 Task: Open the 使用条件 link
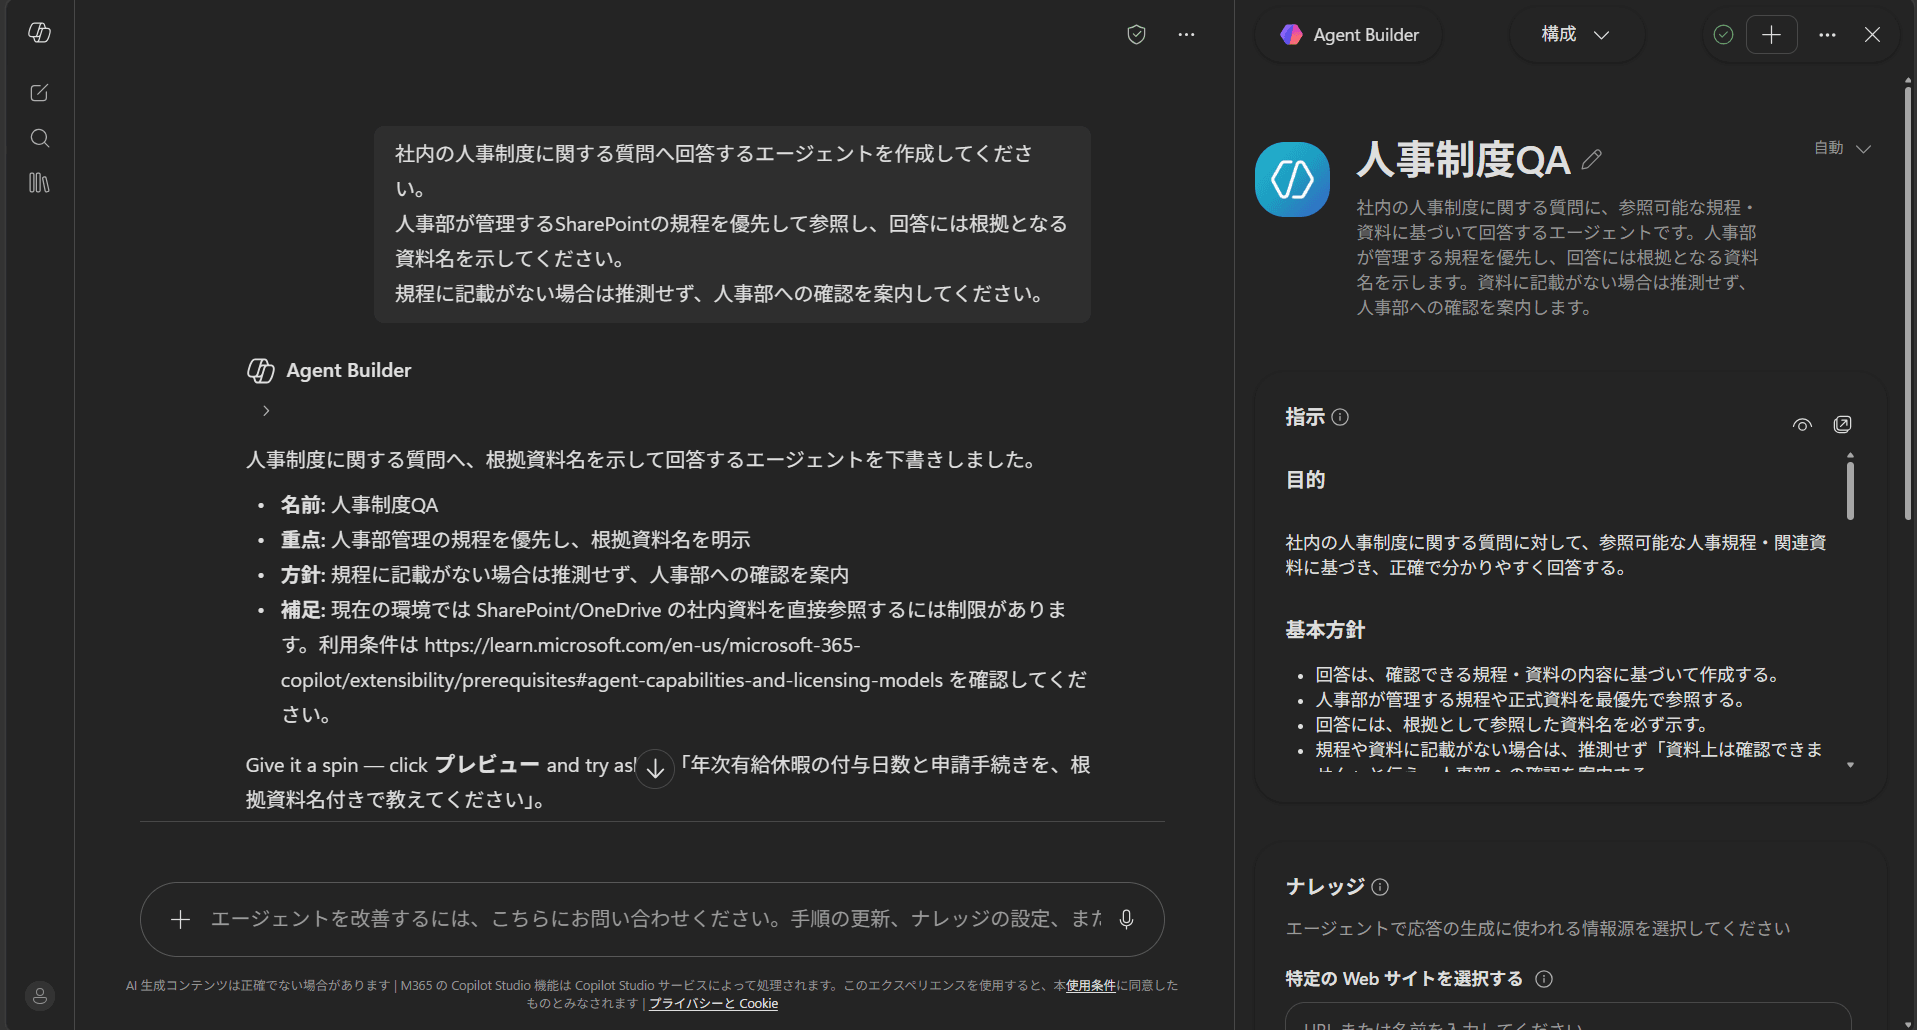click(1091, 985)
